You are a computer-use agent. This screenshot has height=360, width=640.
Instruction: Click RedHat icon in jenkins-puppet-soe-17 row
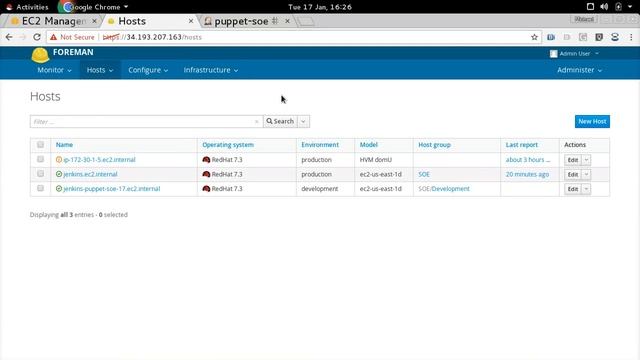point(206,189)
